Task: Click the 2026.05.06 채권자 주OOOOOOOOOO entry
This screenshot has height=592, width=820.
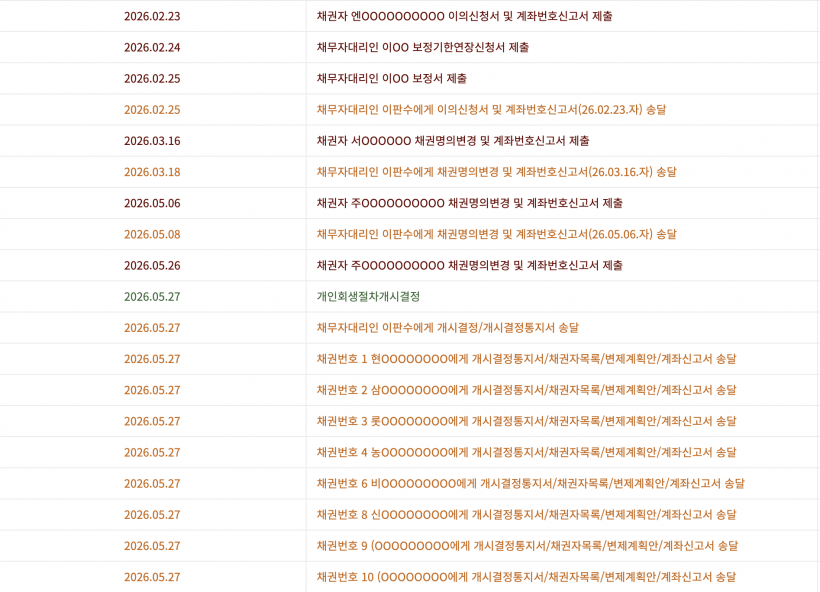Action: point(469,203)
